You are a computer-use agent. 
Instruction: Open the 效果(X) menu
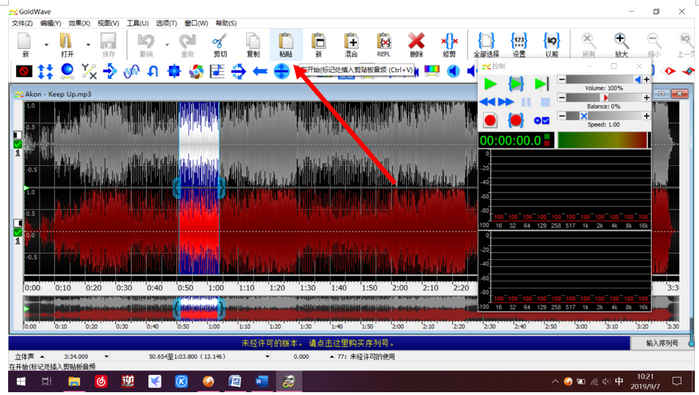click(x=79, y=23)
